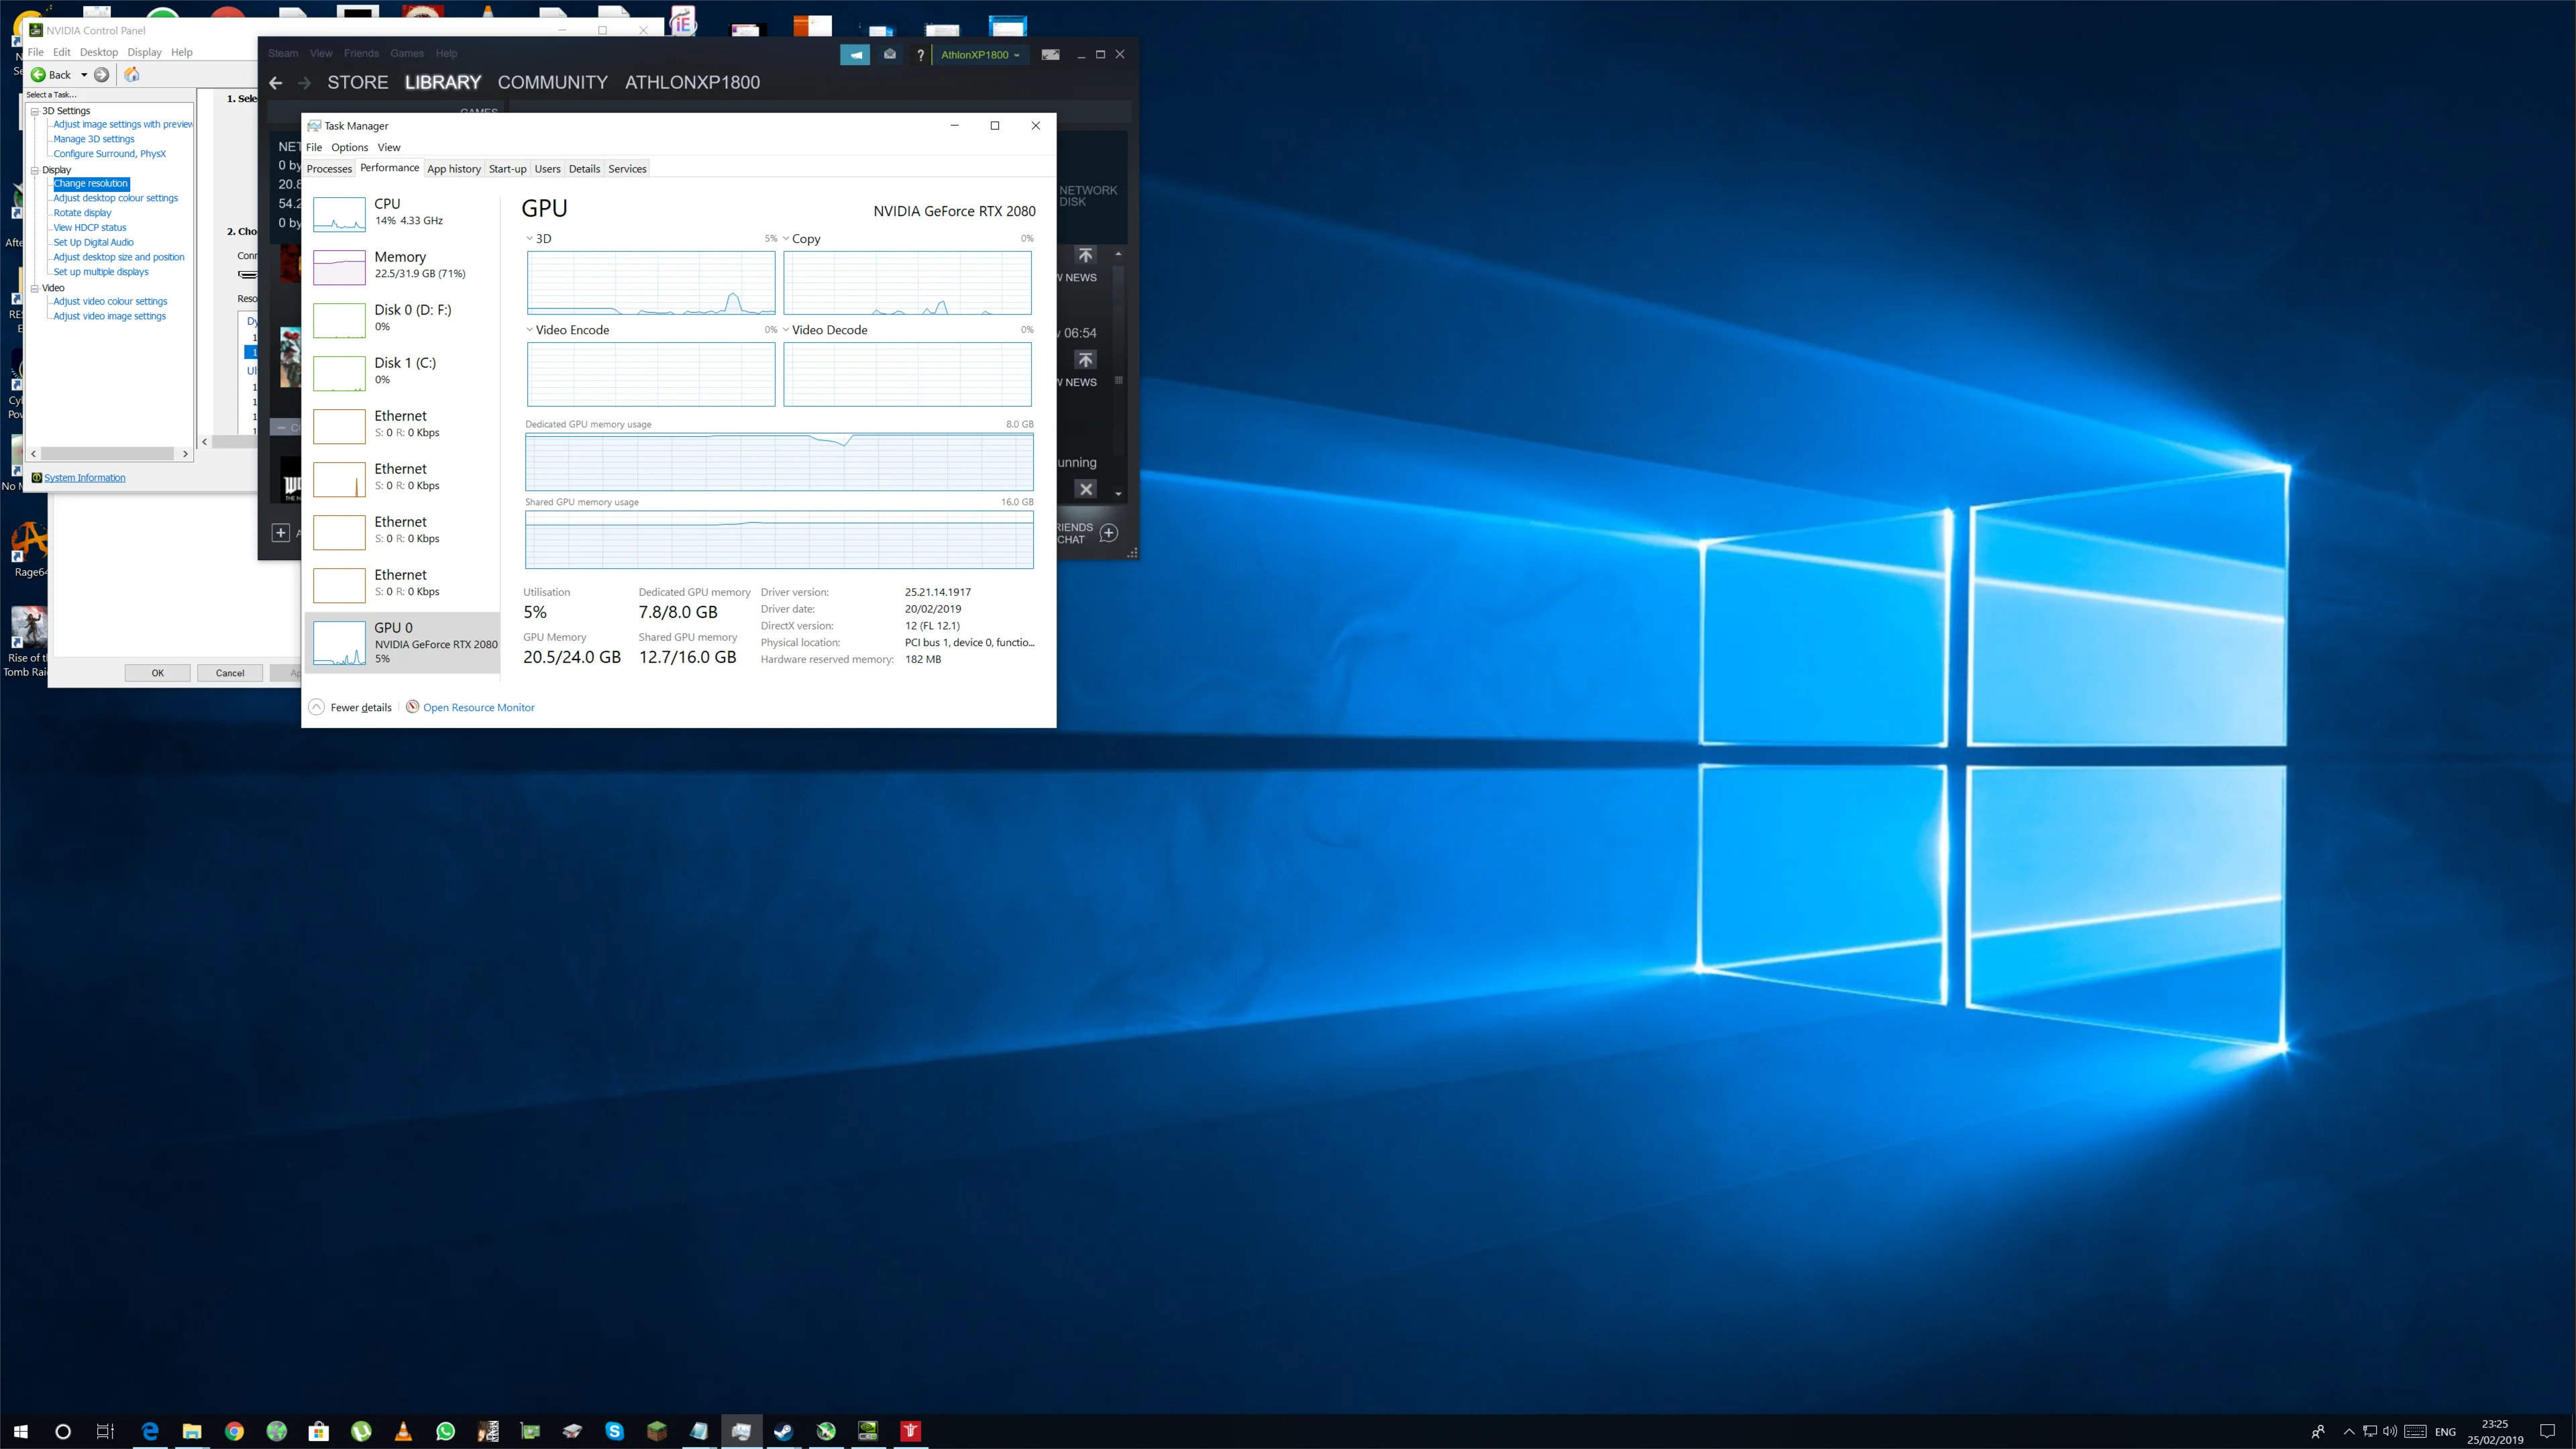Open Skype from the taskbar
Image resolution: width=2576 pixels, height=1449 pixels.
point(614,1431)
